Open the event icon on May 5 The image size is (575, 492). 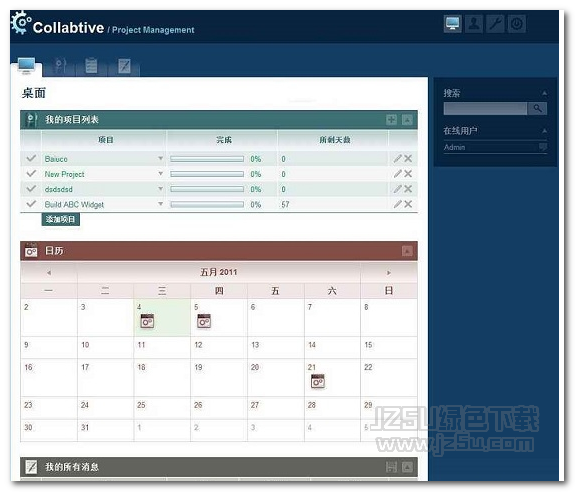pos(204,321)
